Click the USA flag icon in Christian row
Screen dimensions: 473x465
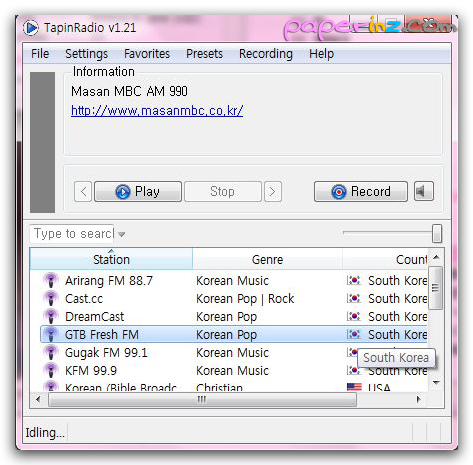coord(354,387)
